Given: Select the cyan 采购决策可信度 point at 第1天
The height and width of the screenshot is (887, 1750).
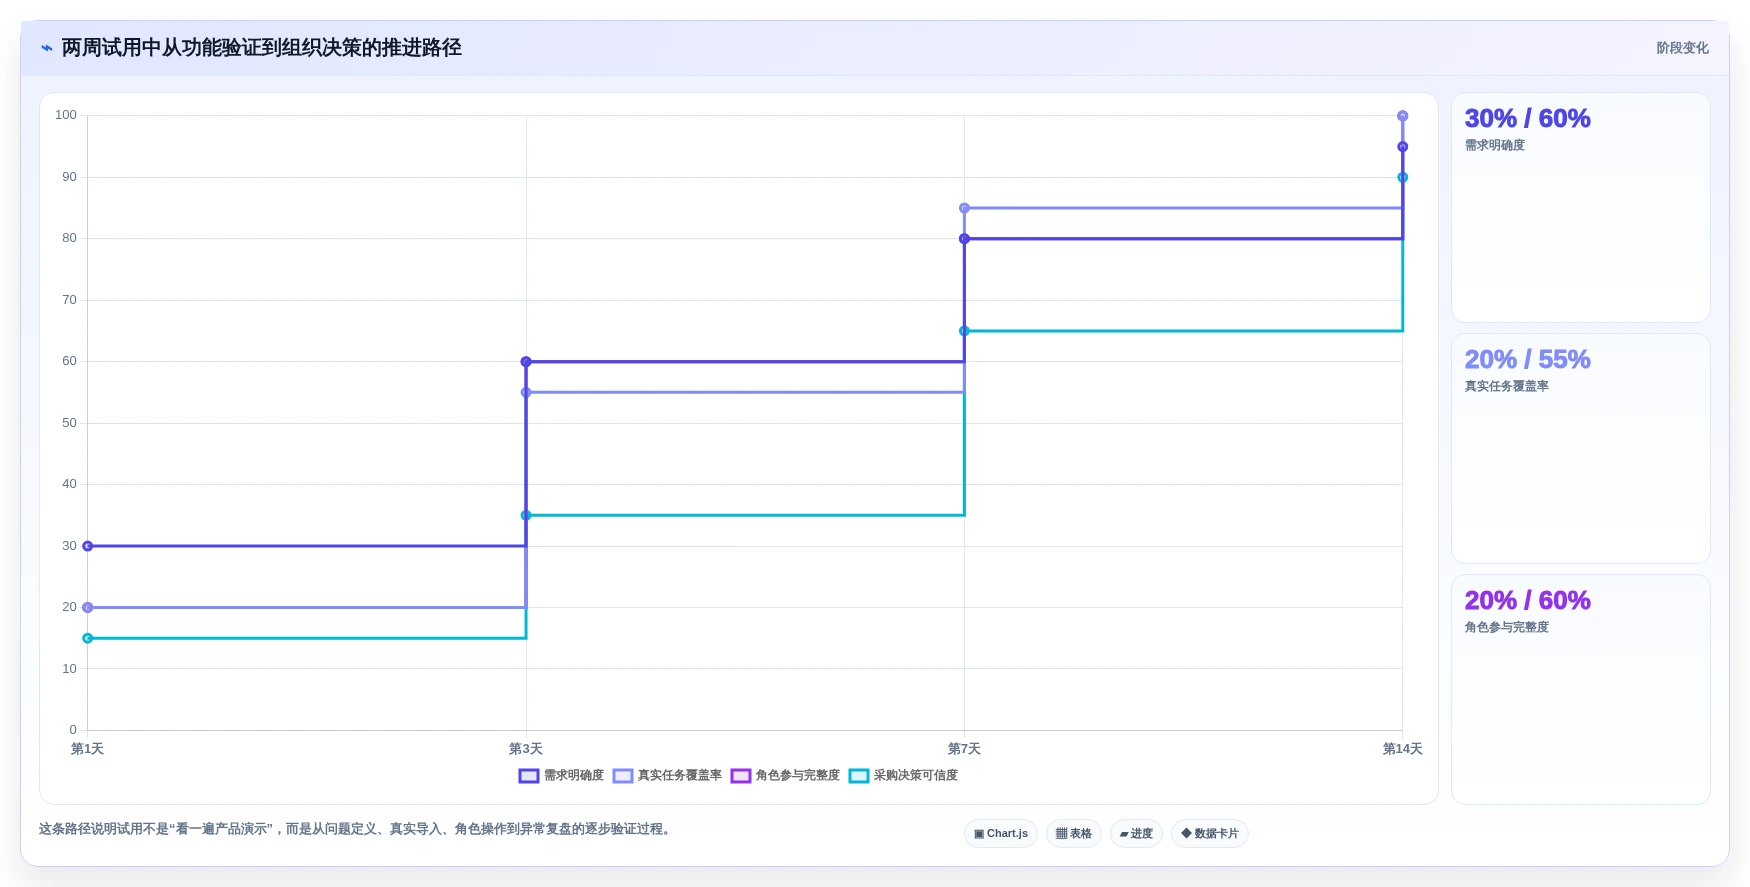Looking at the screenshot, I should click(x=88, y=638).
